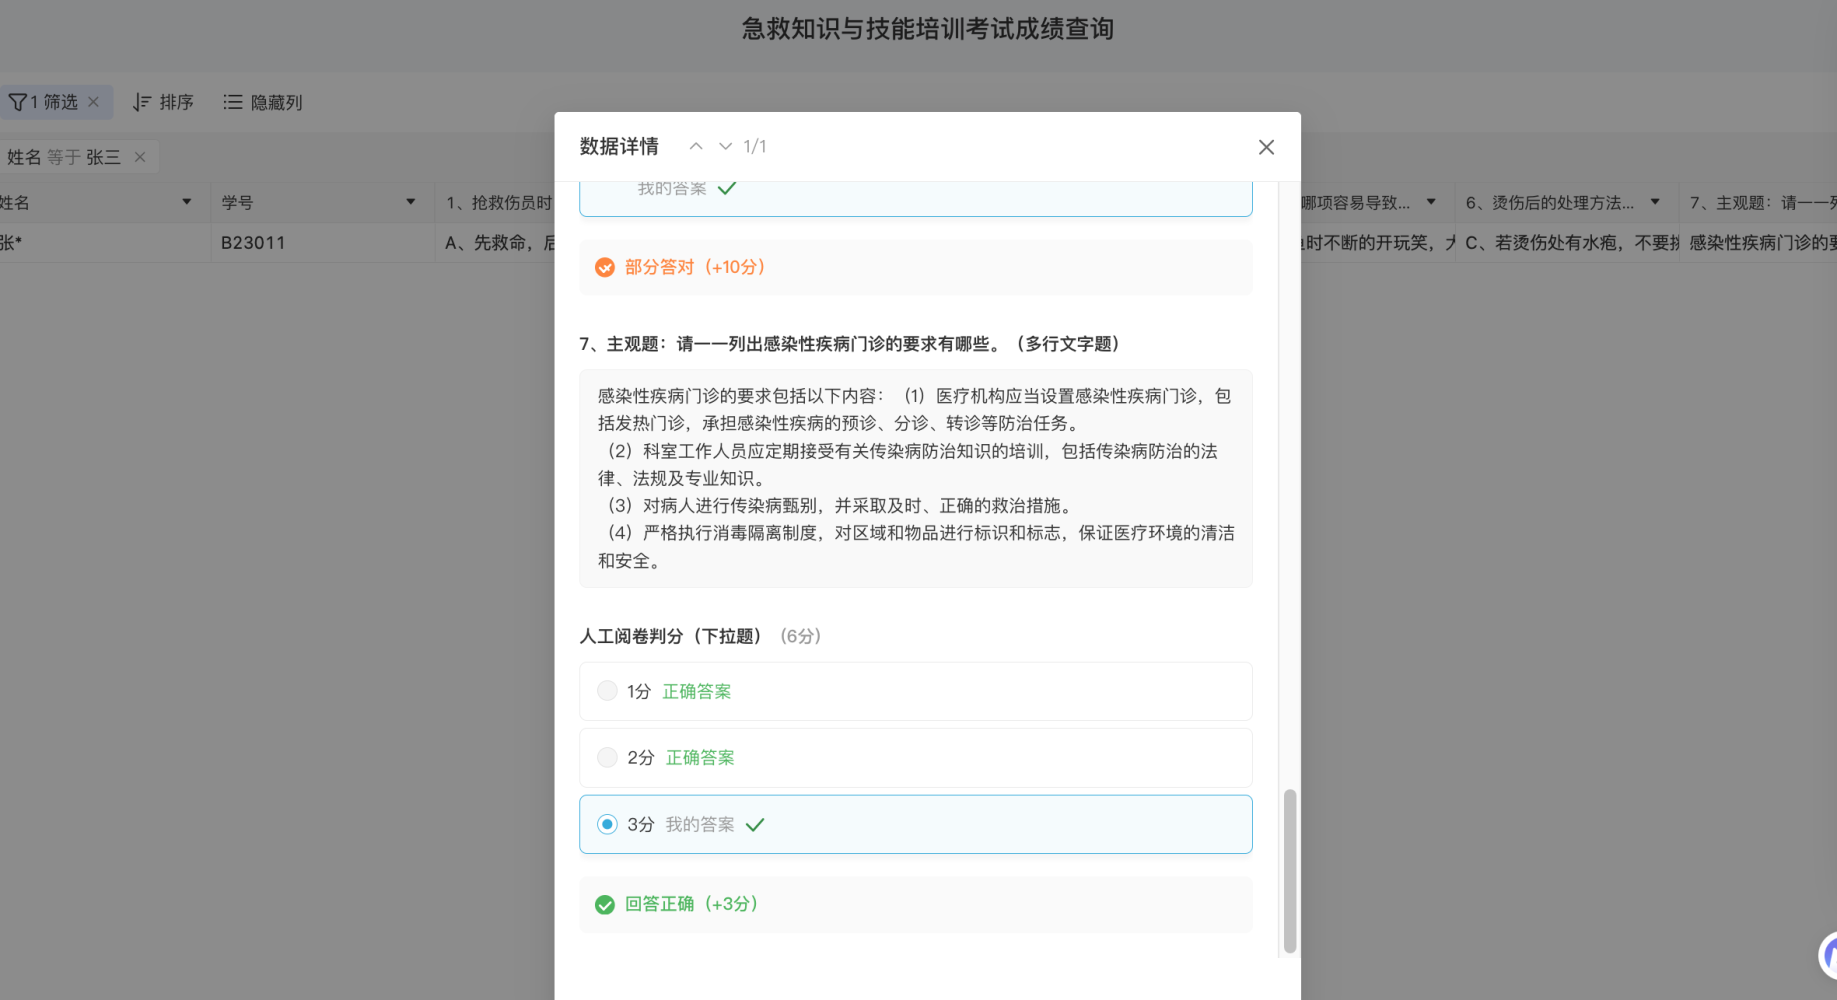Image resolution: width=1837 pixels, height=1000 pixels.
Task: Select the 3分 radio option
Action: tap(607, 824)
